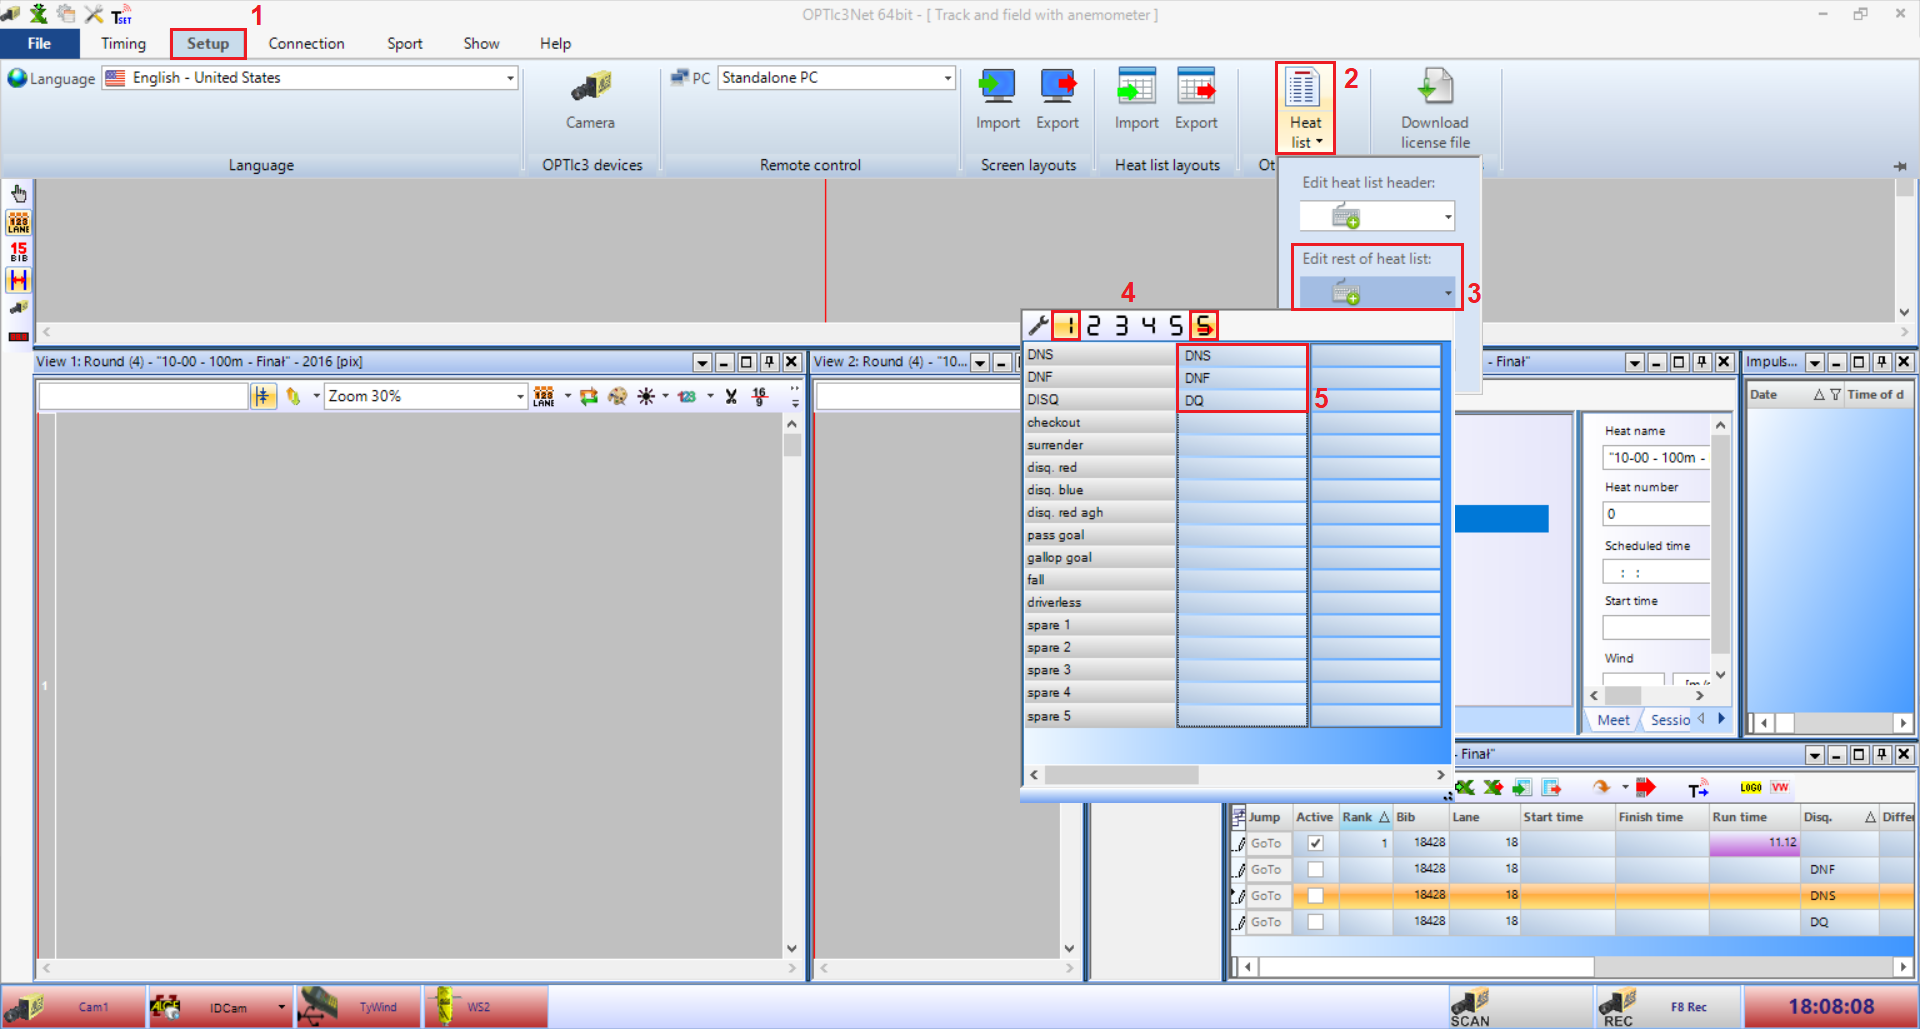Click the purple 11.12 run time cell
1920x1029 pixels.
pyautogui.click(x=1754, y=844)
